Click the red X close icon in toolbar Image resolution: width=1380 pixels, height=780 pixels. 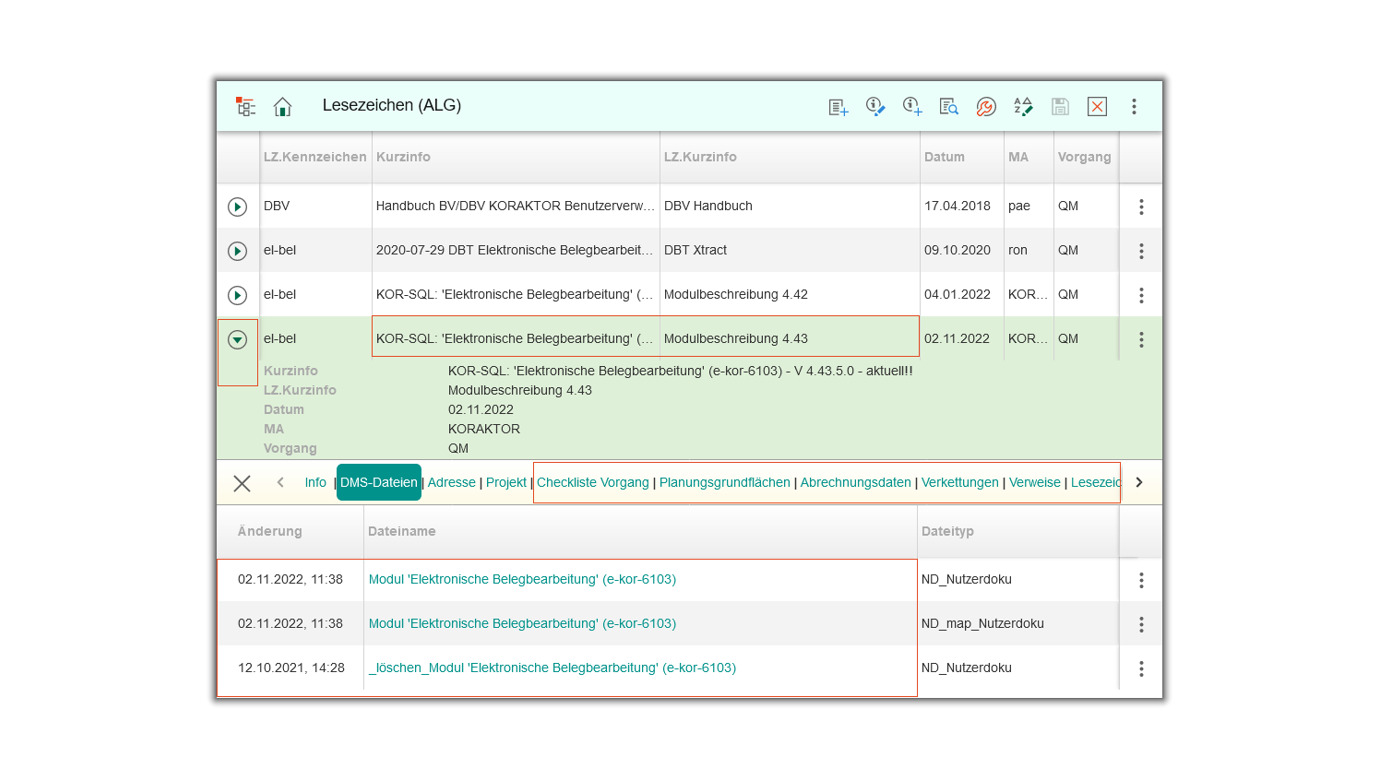pos(1097,106)
